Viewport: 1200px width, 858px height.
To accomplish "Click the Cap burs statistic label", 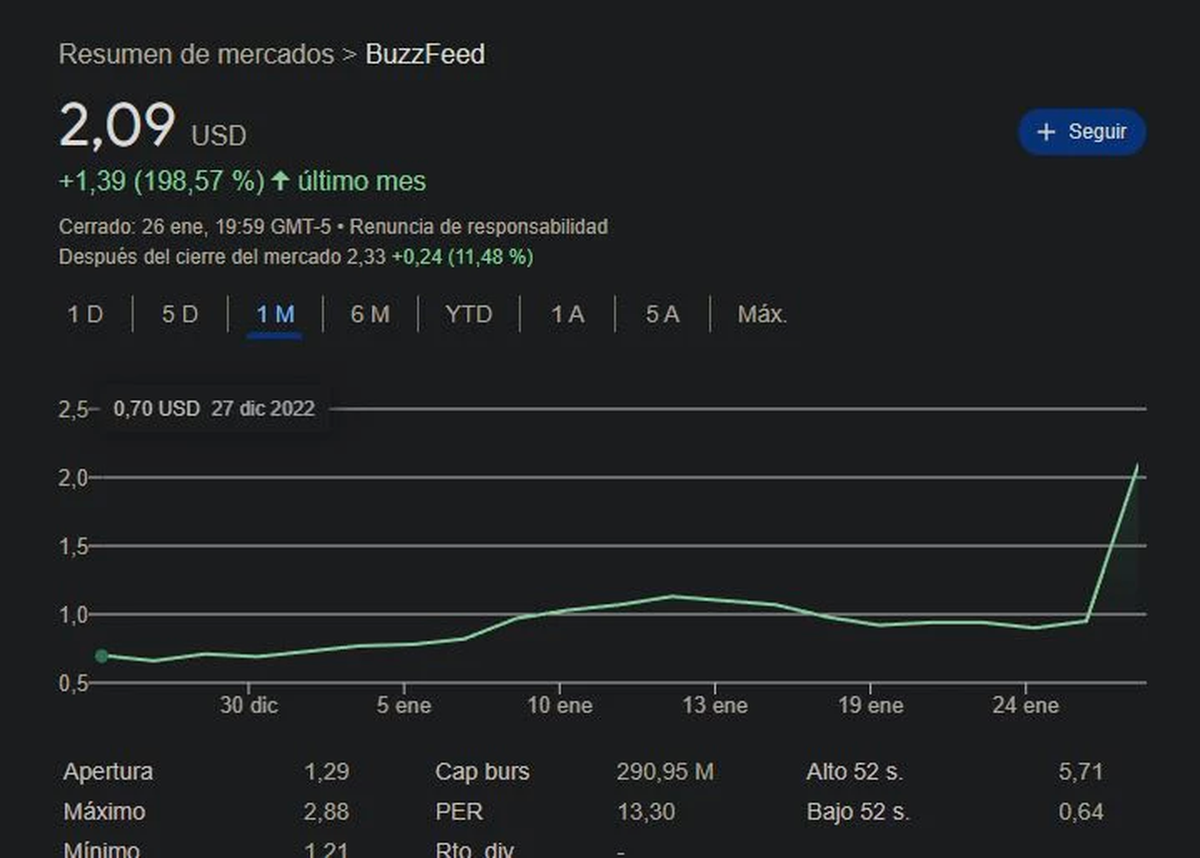I will [x=482, y=772].
